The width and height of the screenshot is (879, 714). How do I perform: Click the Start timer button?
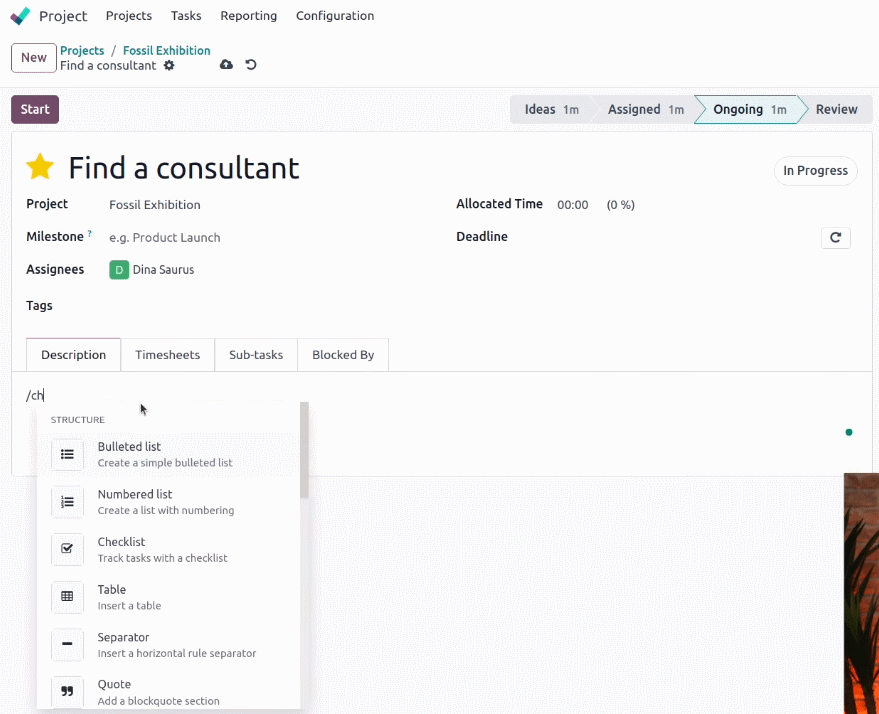[x=35, y=109]
